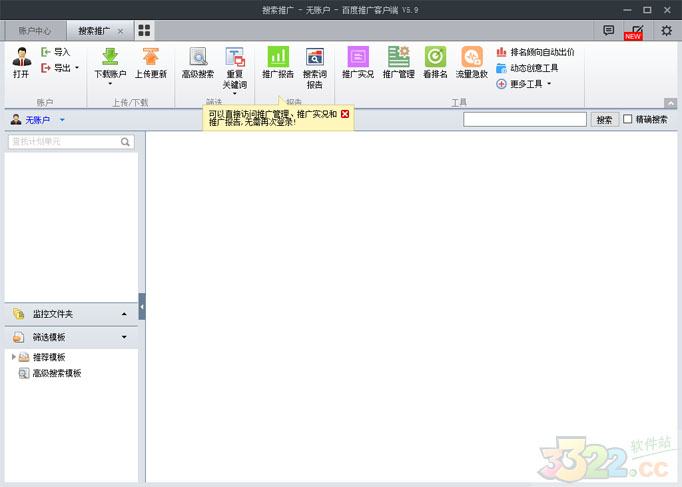Image resolution: width=682 pixels, height=487 pixels.
Task: Open the message feedback icon
Action: 608,30
